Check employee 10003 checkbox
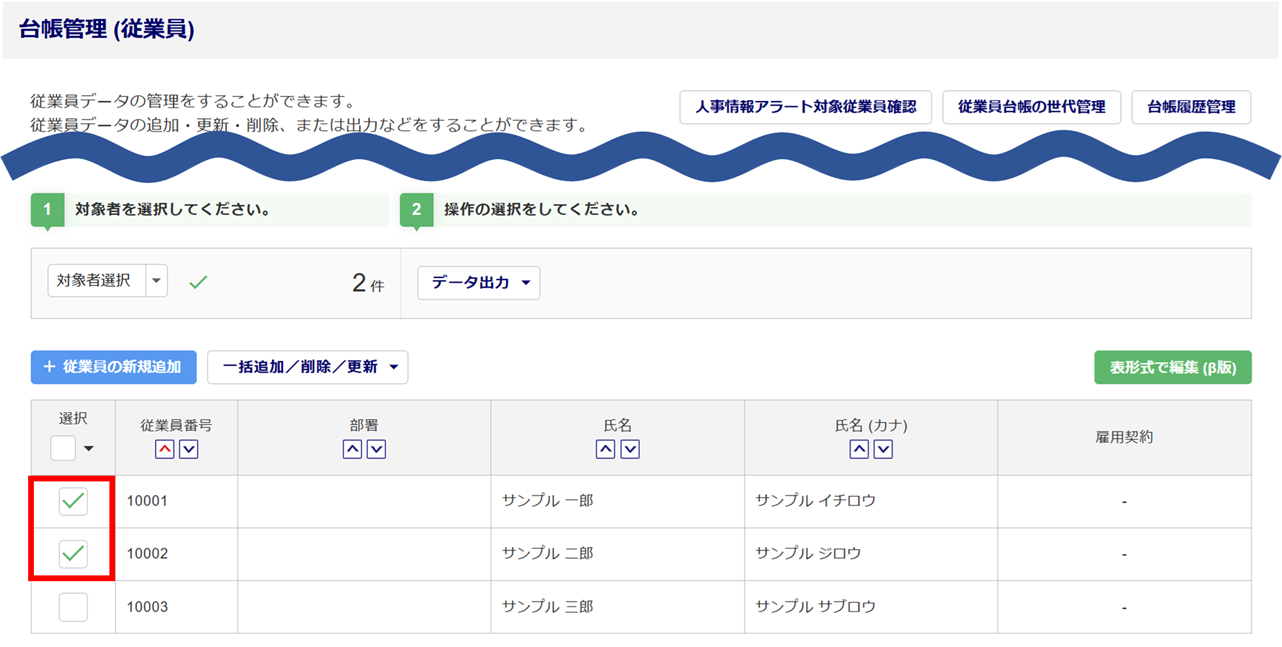Image resolution: width=1282 pixels, height=647 pixels. pos(73,606)
